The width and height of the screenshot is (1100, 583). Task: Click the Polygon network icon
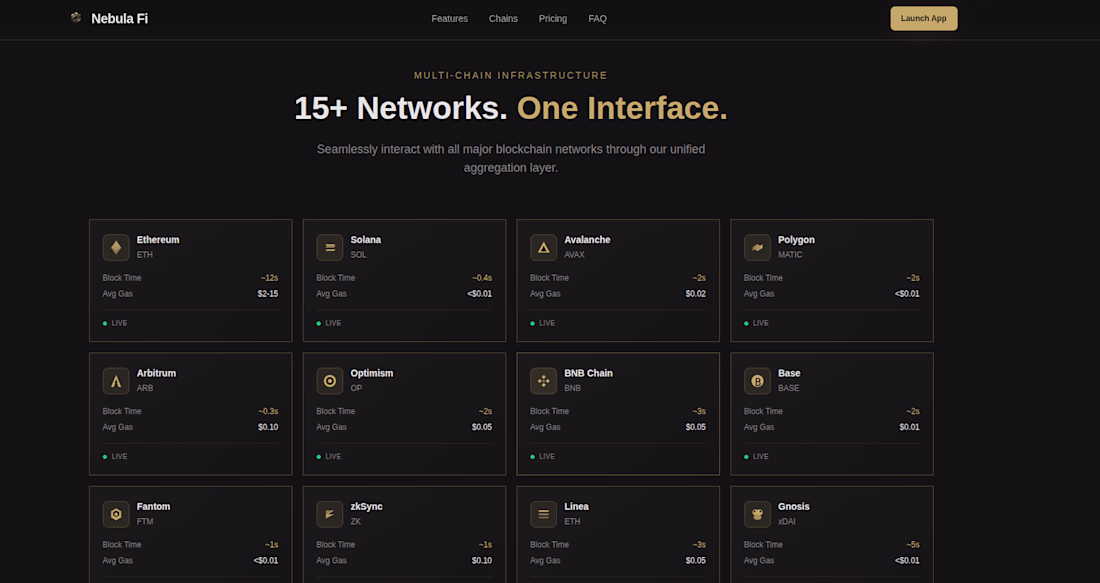[x=758, y=247]
